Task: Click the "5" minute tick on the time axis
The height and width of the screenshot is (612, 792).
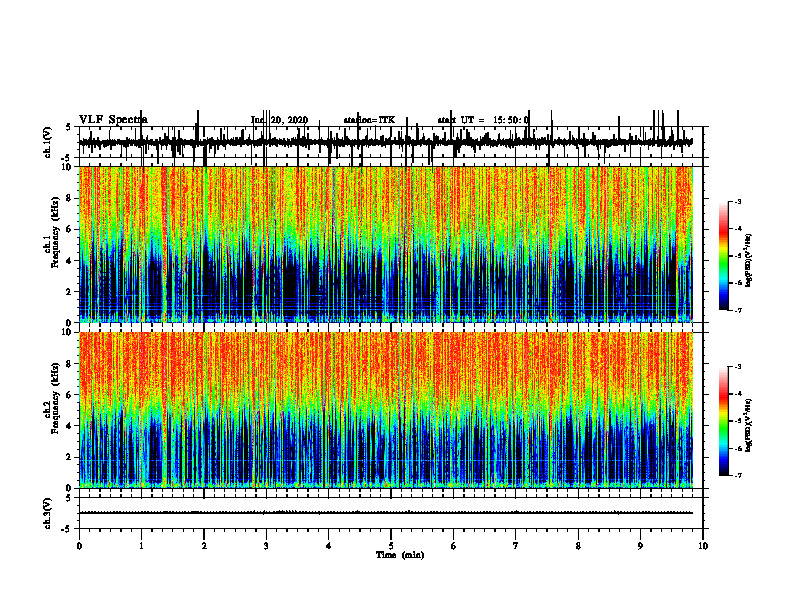Action: pyautogui.click(x=391, y=546)
